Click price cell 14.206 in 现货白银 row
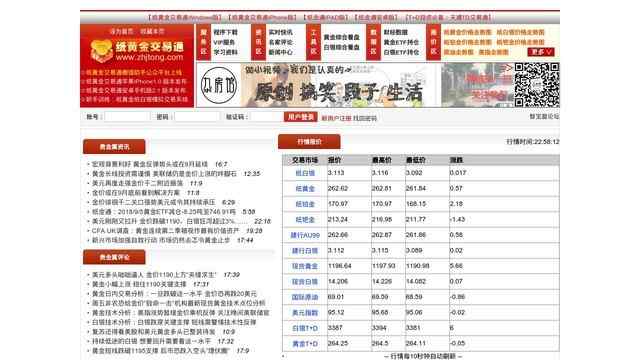Screen dimensions: 640x360 338,281
